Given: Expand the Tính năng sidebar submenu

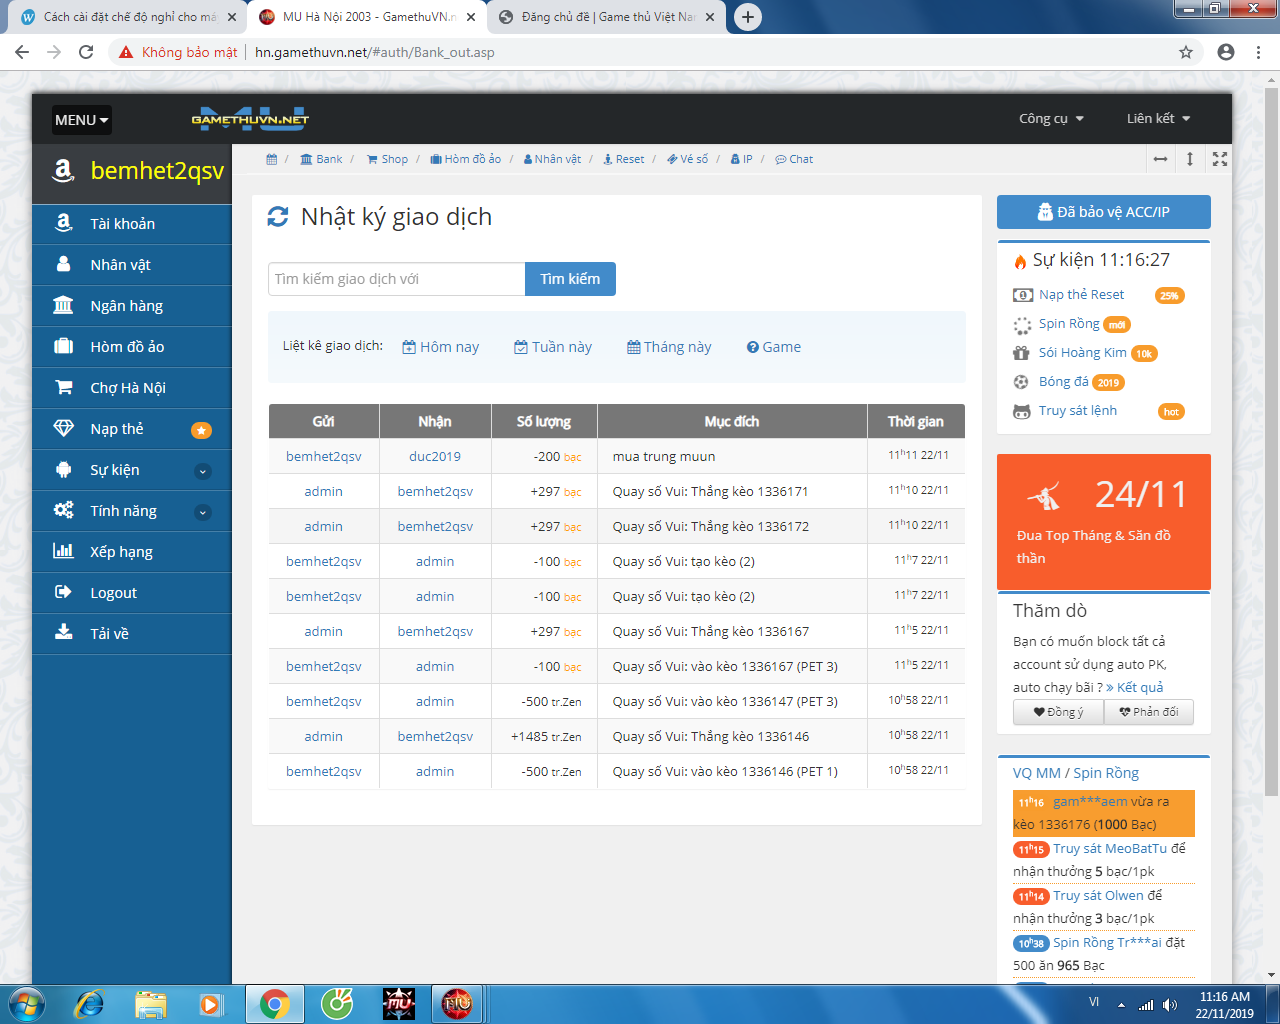Looking at the screenshot, I should [x=202, y=512].
